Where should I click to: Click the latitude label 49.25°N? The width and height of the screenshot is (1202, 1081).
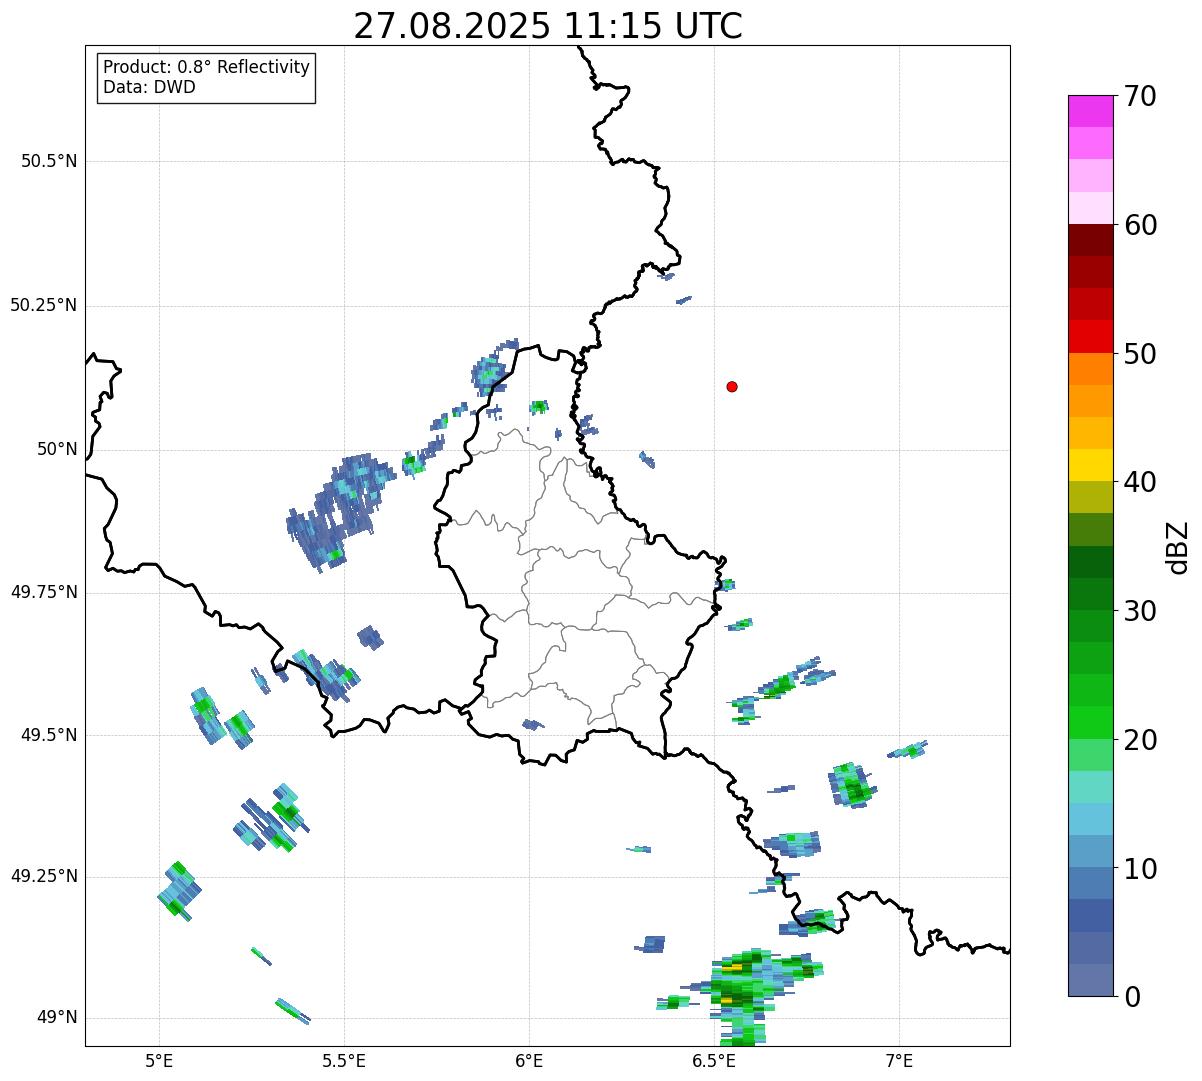(44, 877)
